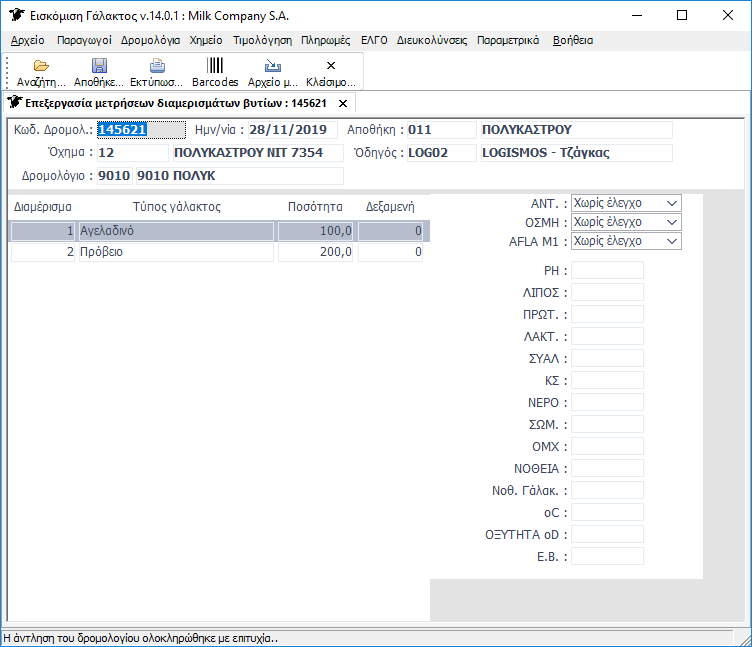
Task: Focus the ΛΙΠΟΣ input field
Action: [607, 293]
